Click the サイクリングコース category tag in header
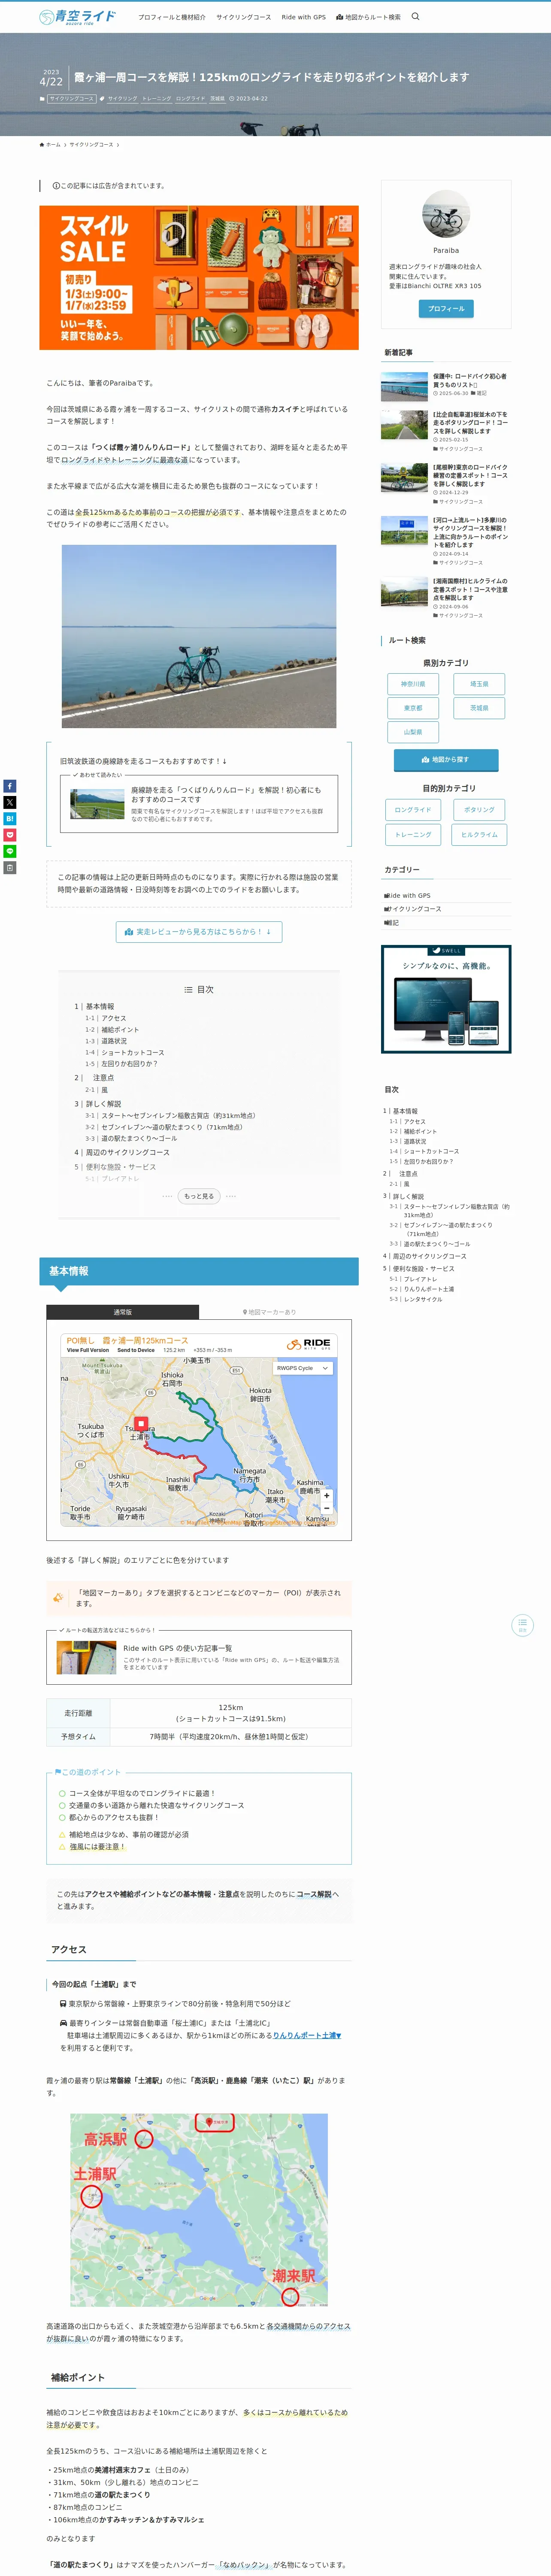Screen dimensions: 551x2576 72,99
